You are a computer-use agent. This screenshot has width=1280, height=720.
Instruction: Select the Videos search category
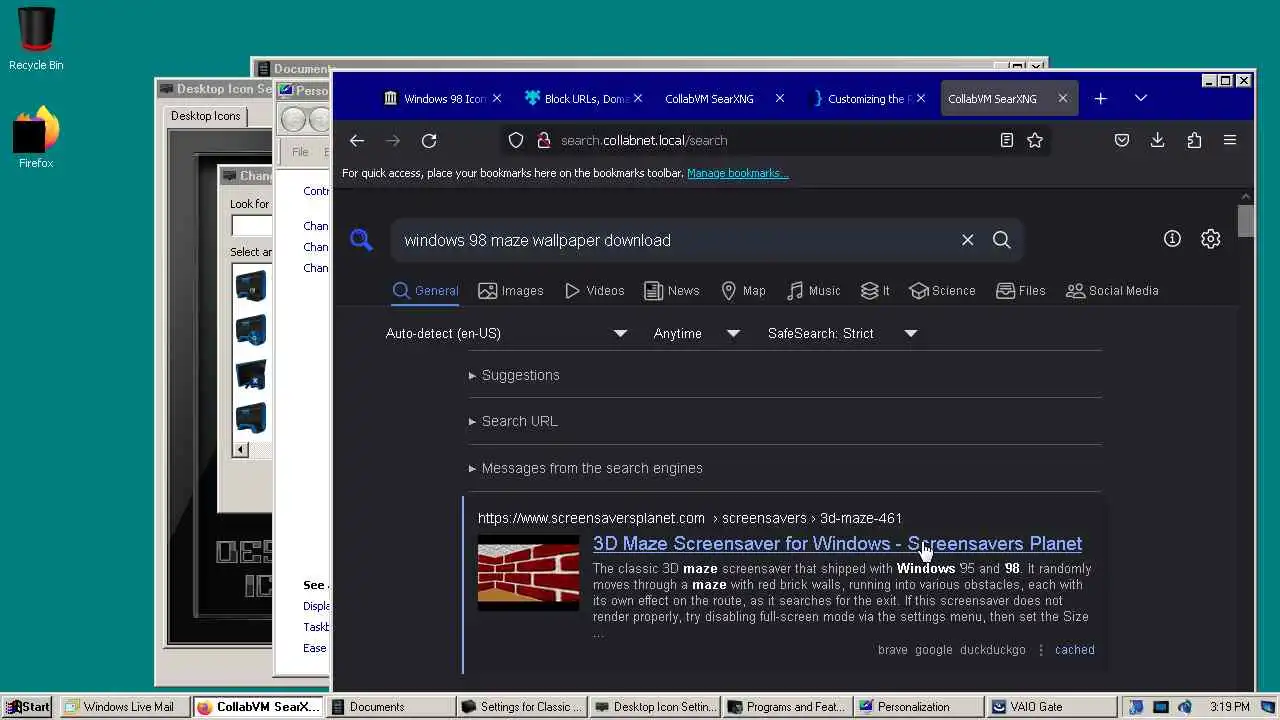594,291
